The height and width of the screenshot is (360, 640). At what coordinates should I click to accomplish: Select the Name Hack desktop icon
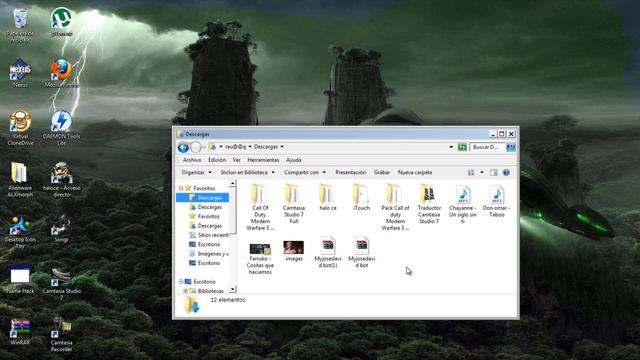[20, 280]
